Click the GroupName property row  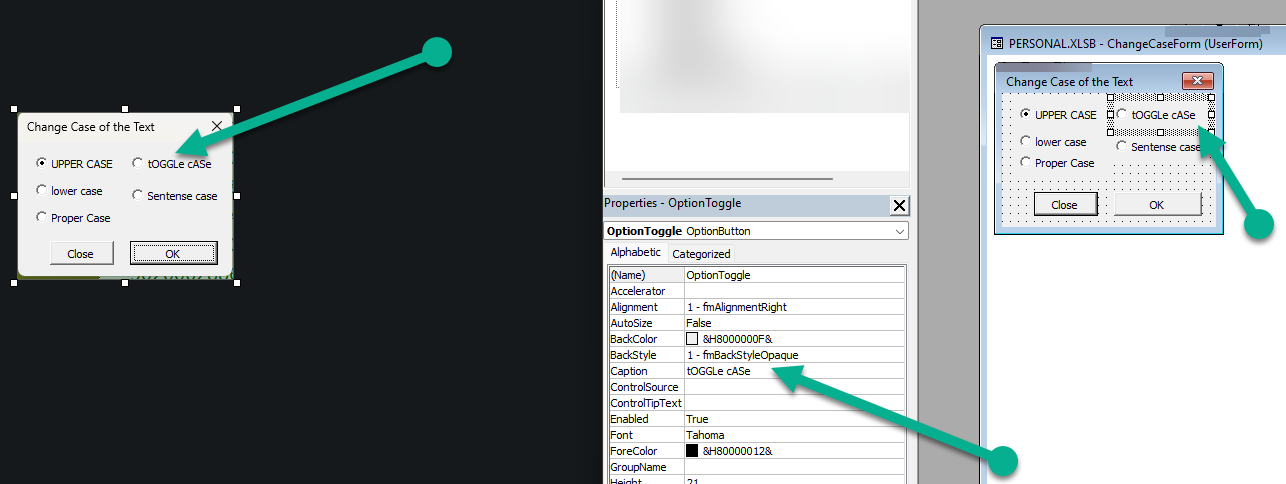(x=756, y=467)
